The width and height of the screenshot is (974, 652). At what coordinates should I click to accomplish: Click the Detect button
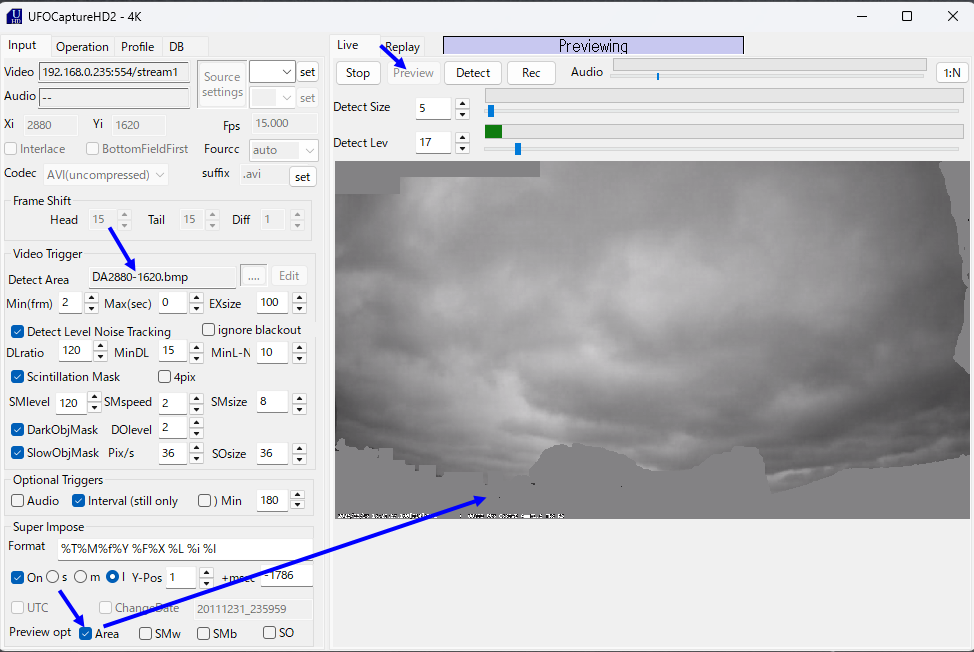click(x=473, y=73)
